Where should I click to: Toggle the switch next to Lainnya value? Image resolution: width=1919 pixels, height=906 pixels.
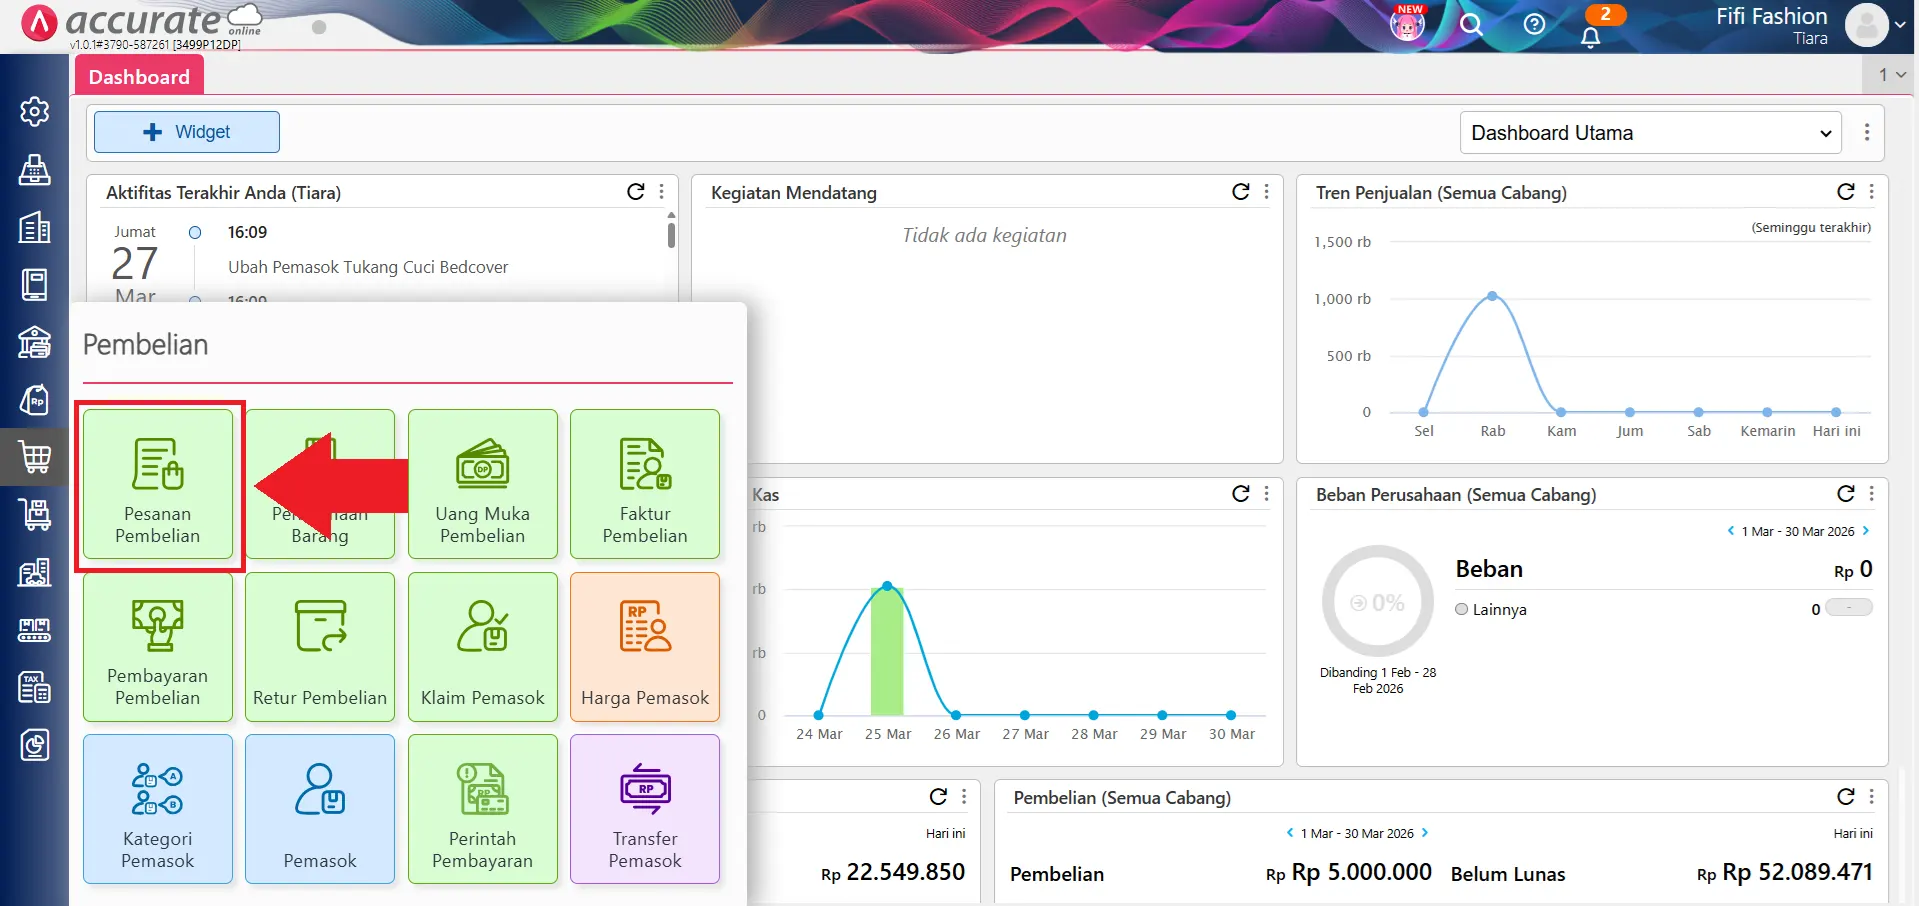pyautogui.click(x=1848, y=608)
